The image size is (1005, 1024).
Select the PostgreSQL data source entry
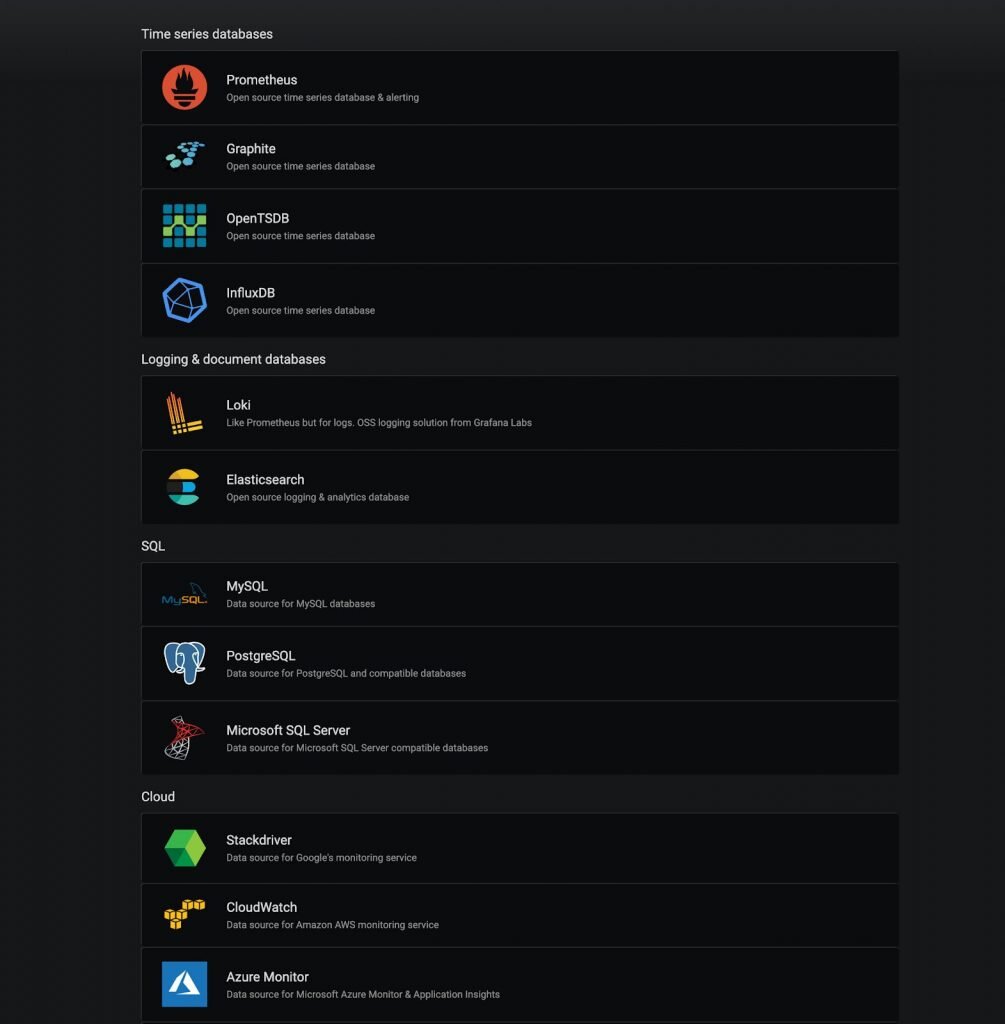pyautogui.click(x=520, y=663)
